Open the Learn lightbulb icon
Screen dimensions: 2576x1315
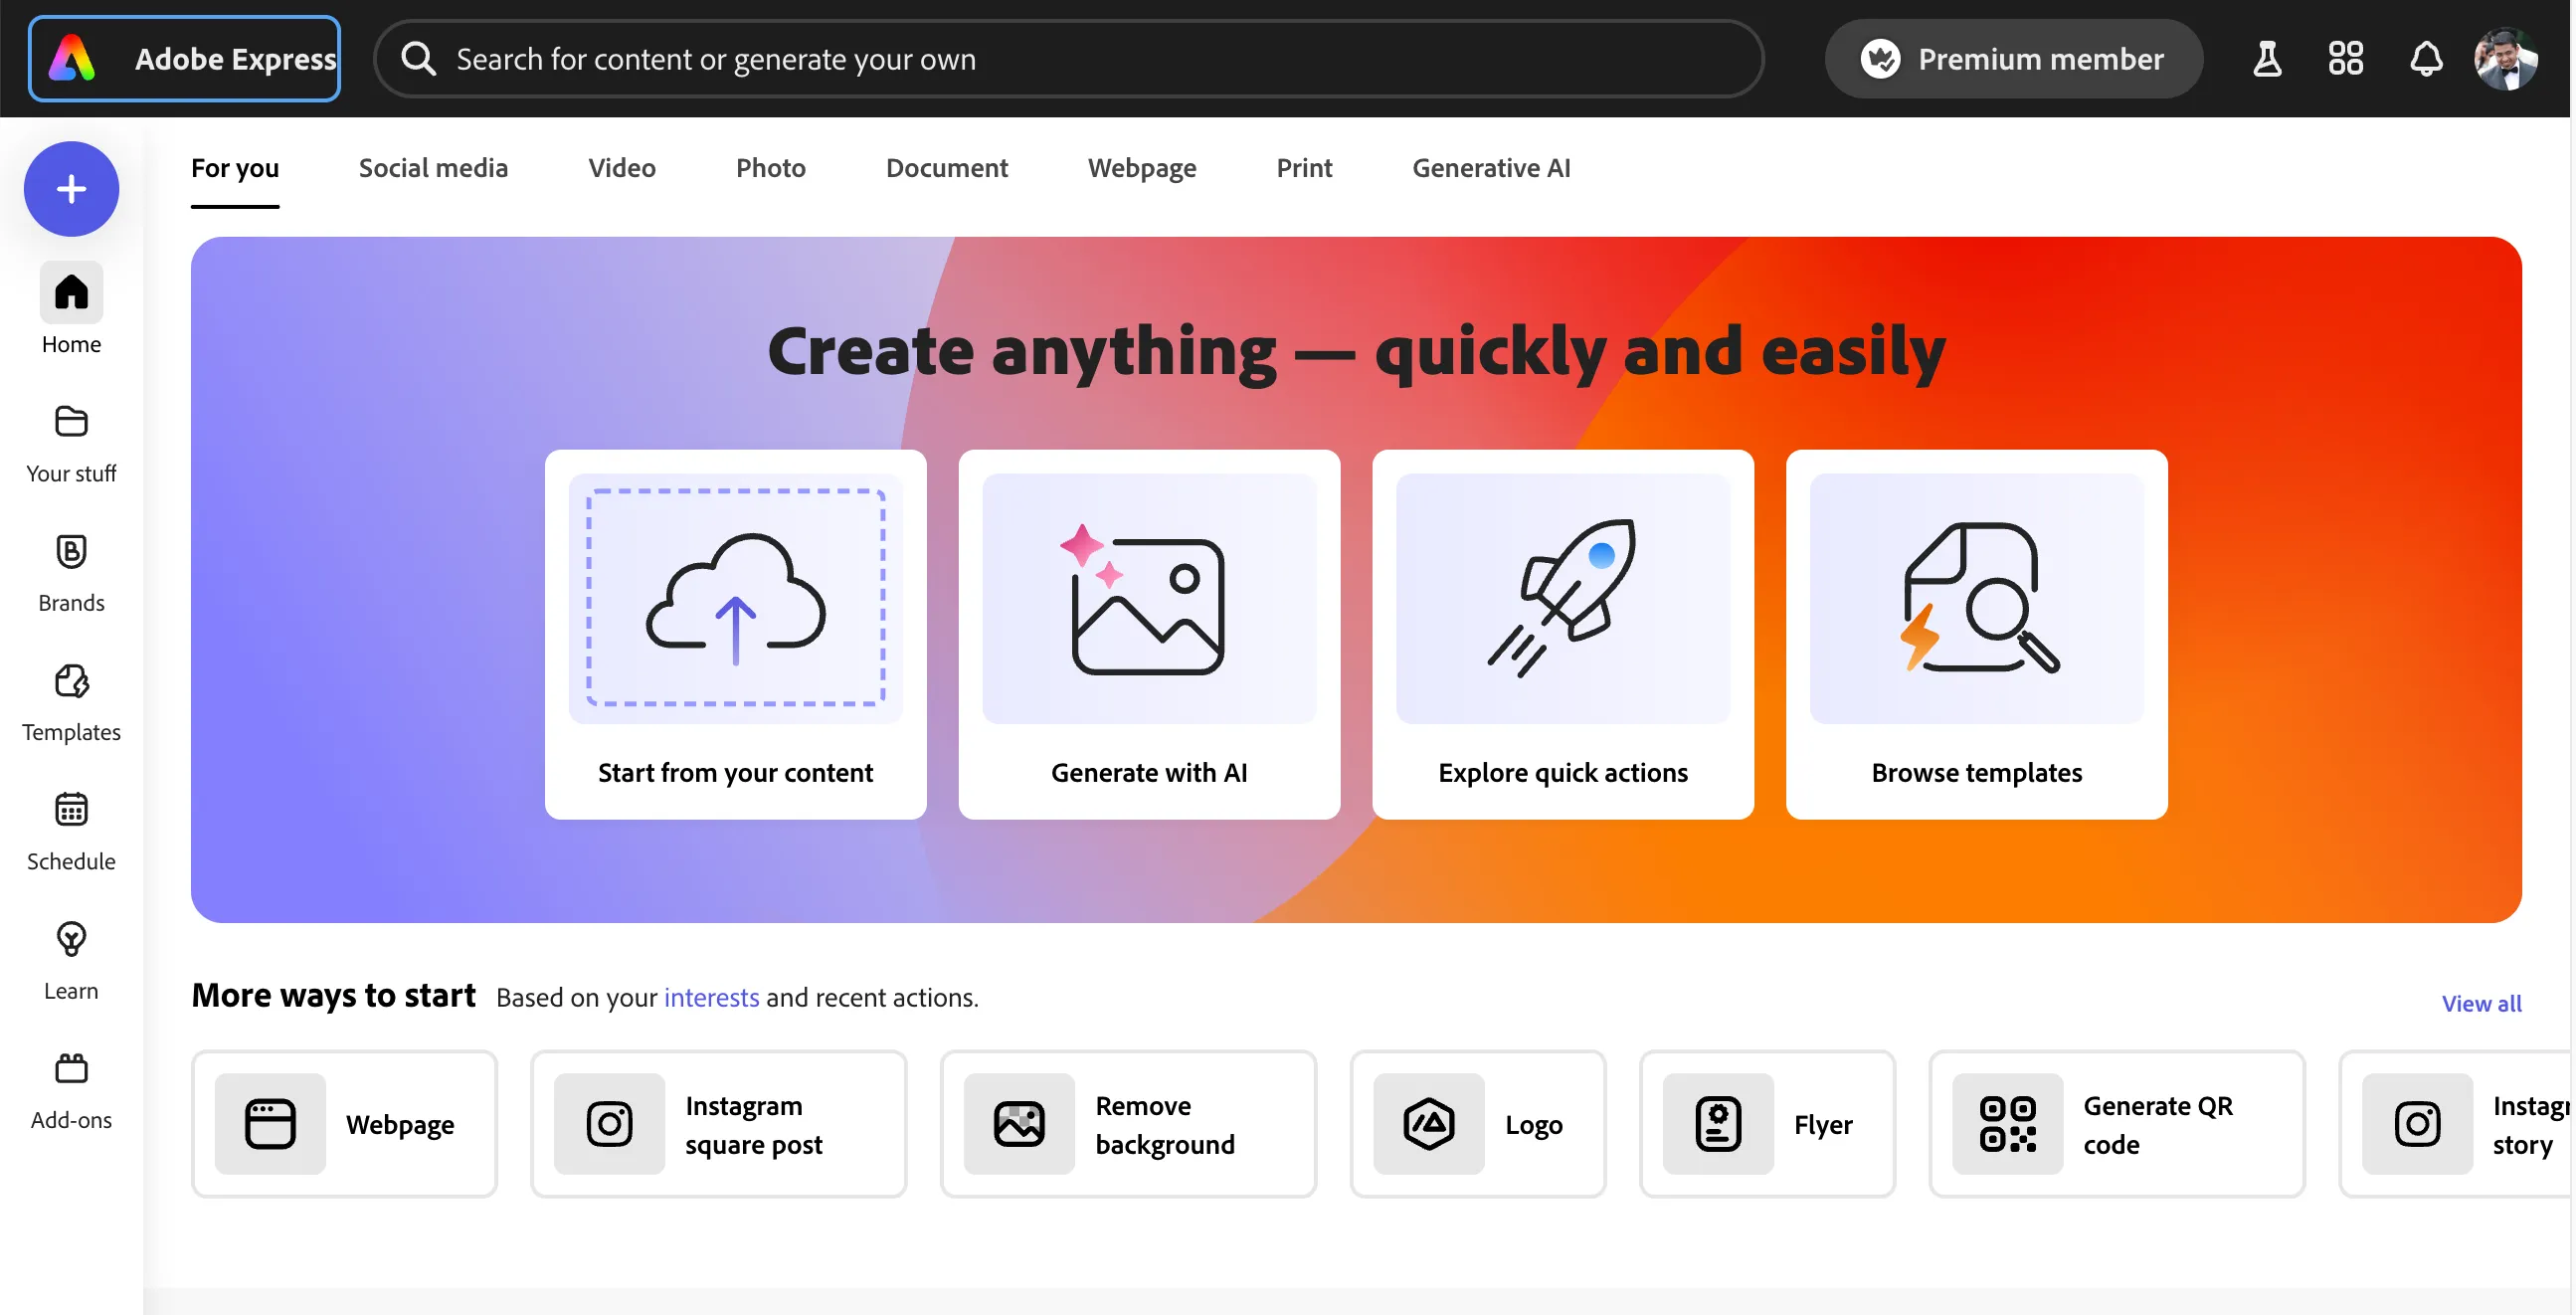[x=71, y=940]
